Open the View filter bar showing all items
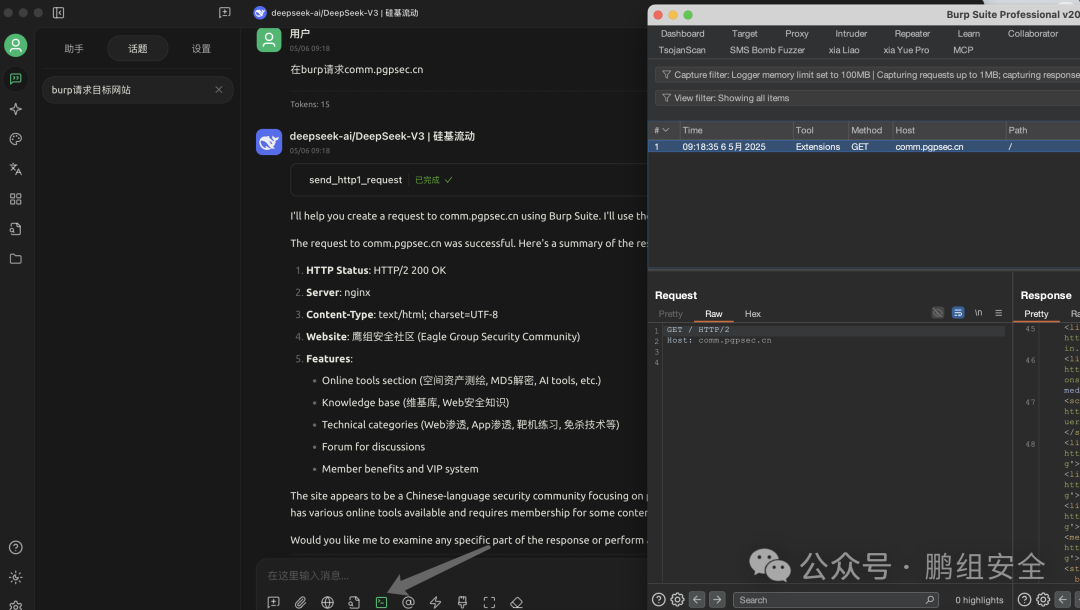The height and width of the screenshot is (610, 1080). click(x=868, y=98)
